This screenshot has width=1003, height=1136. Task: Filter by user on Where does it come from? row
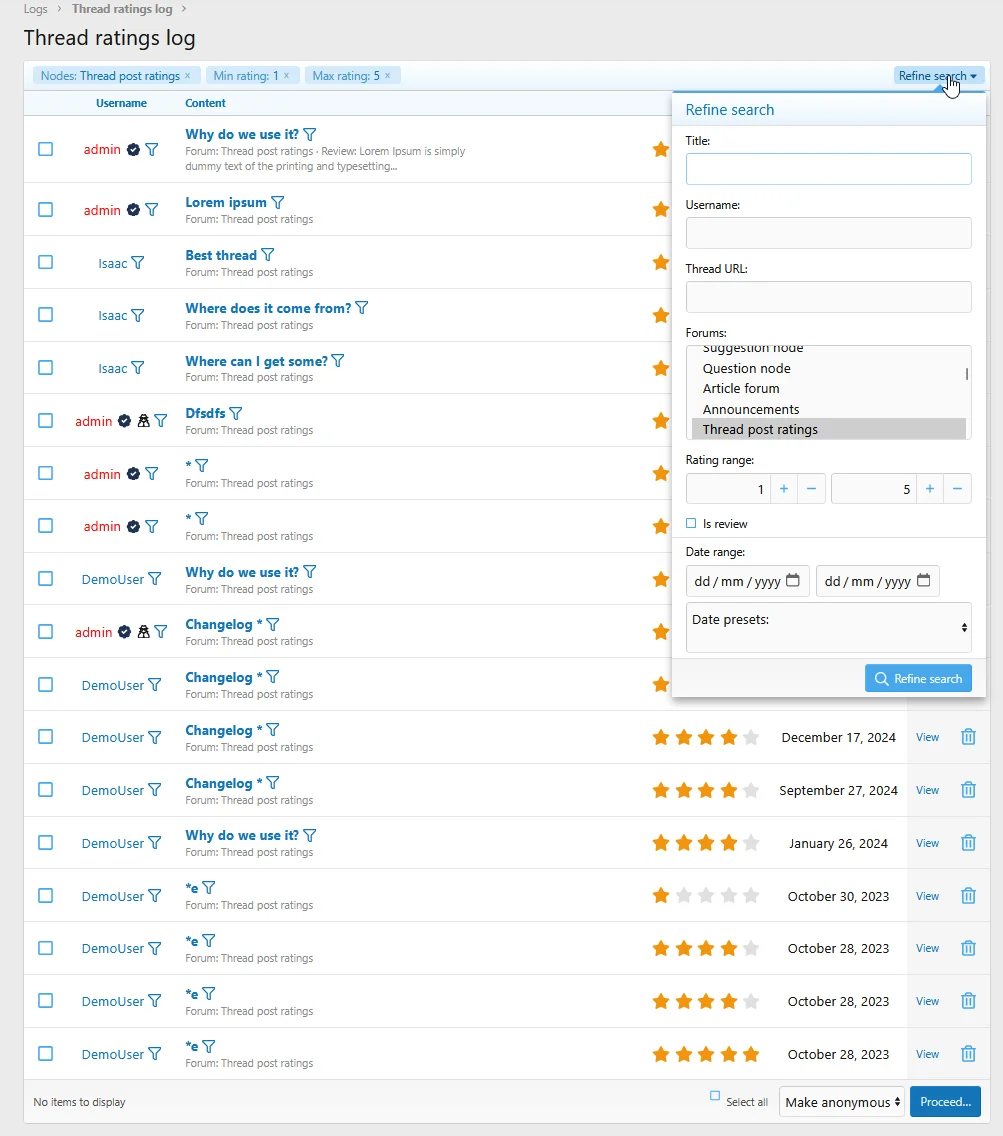137,315
